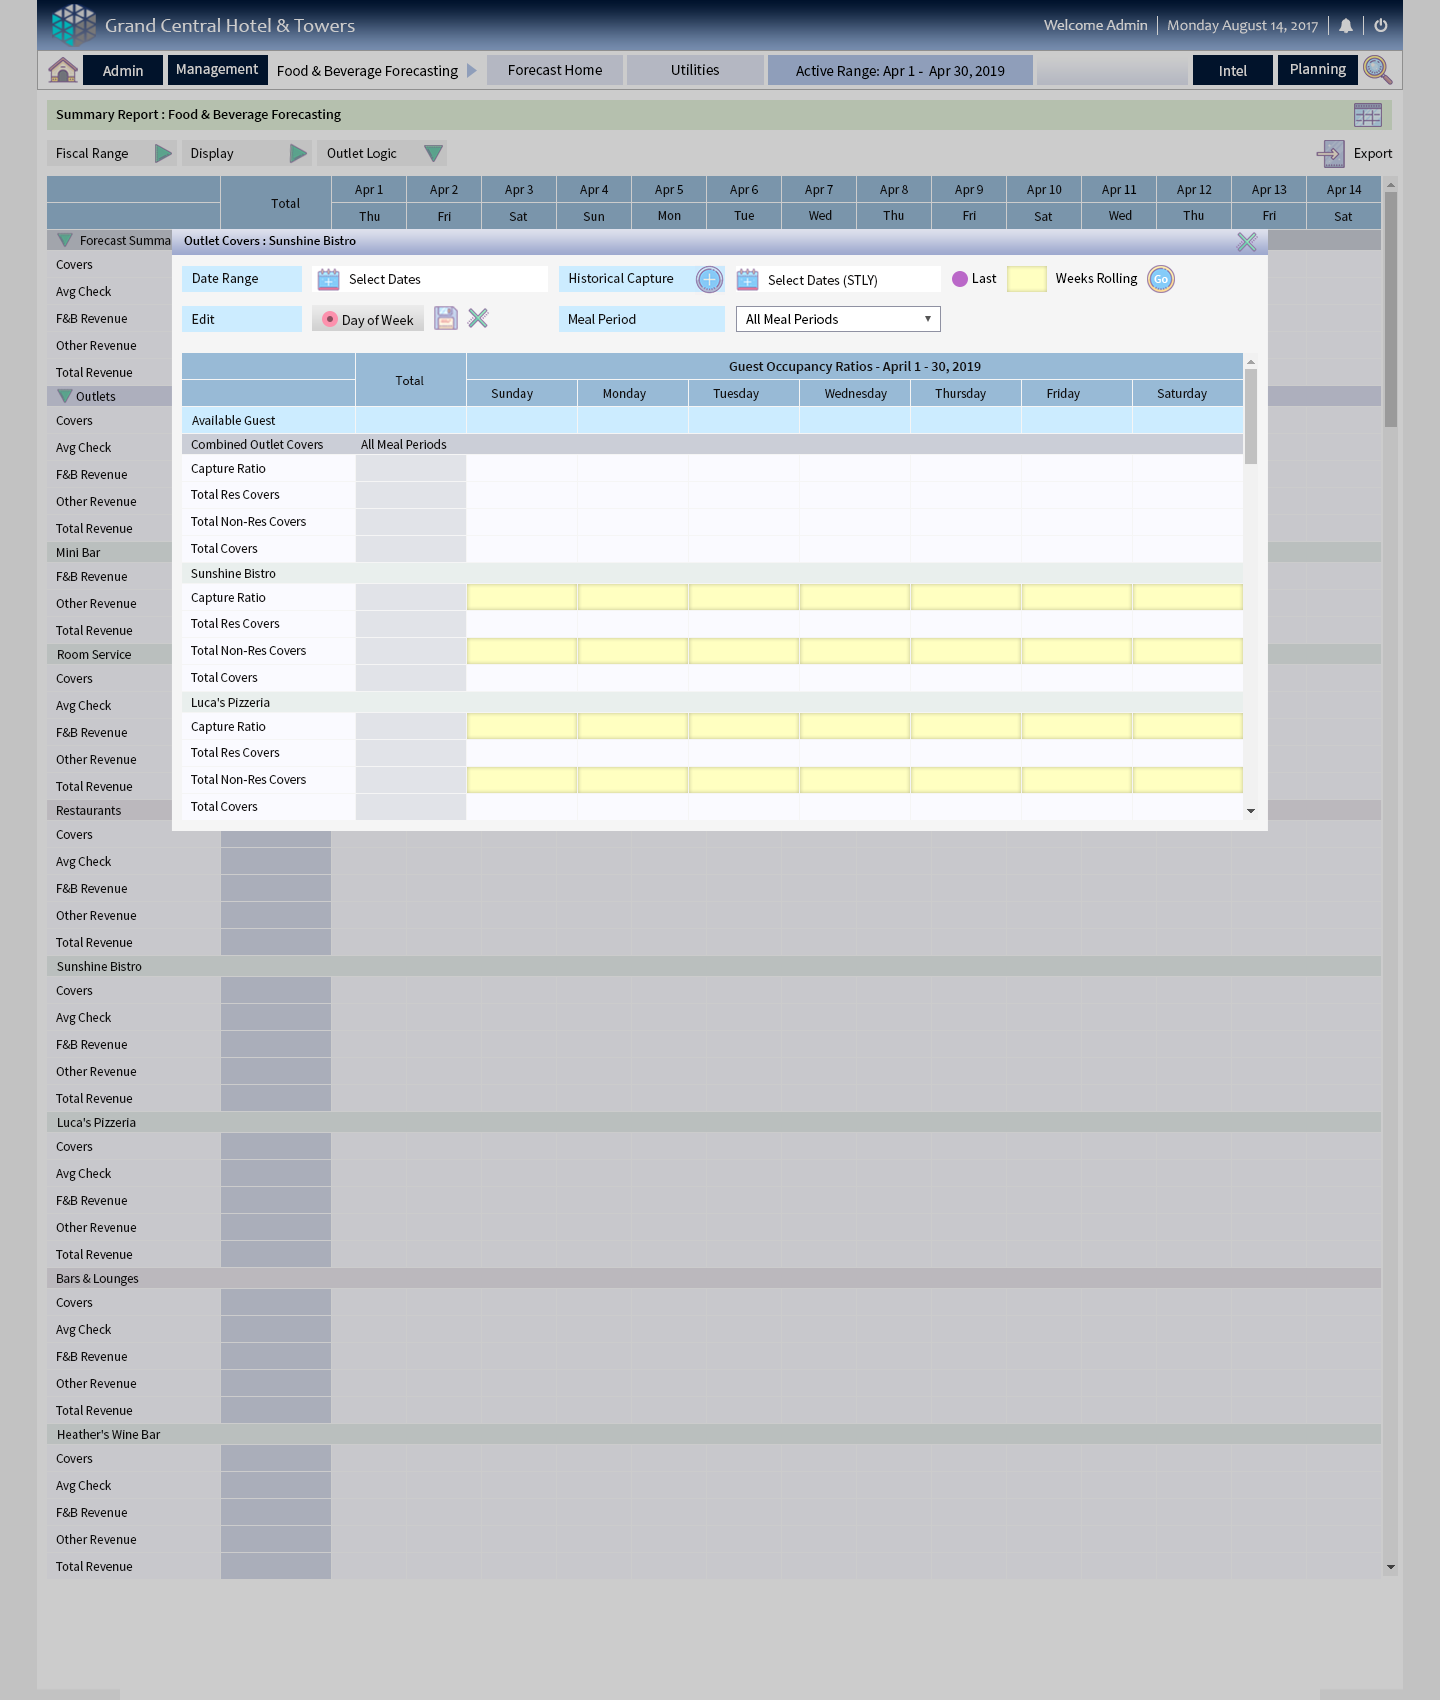Image resolution: width=1440 pixels, height=1700 pixels.
Task: Open Select Dates calendar icon
Action: [329, 279]
